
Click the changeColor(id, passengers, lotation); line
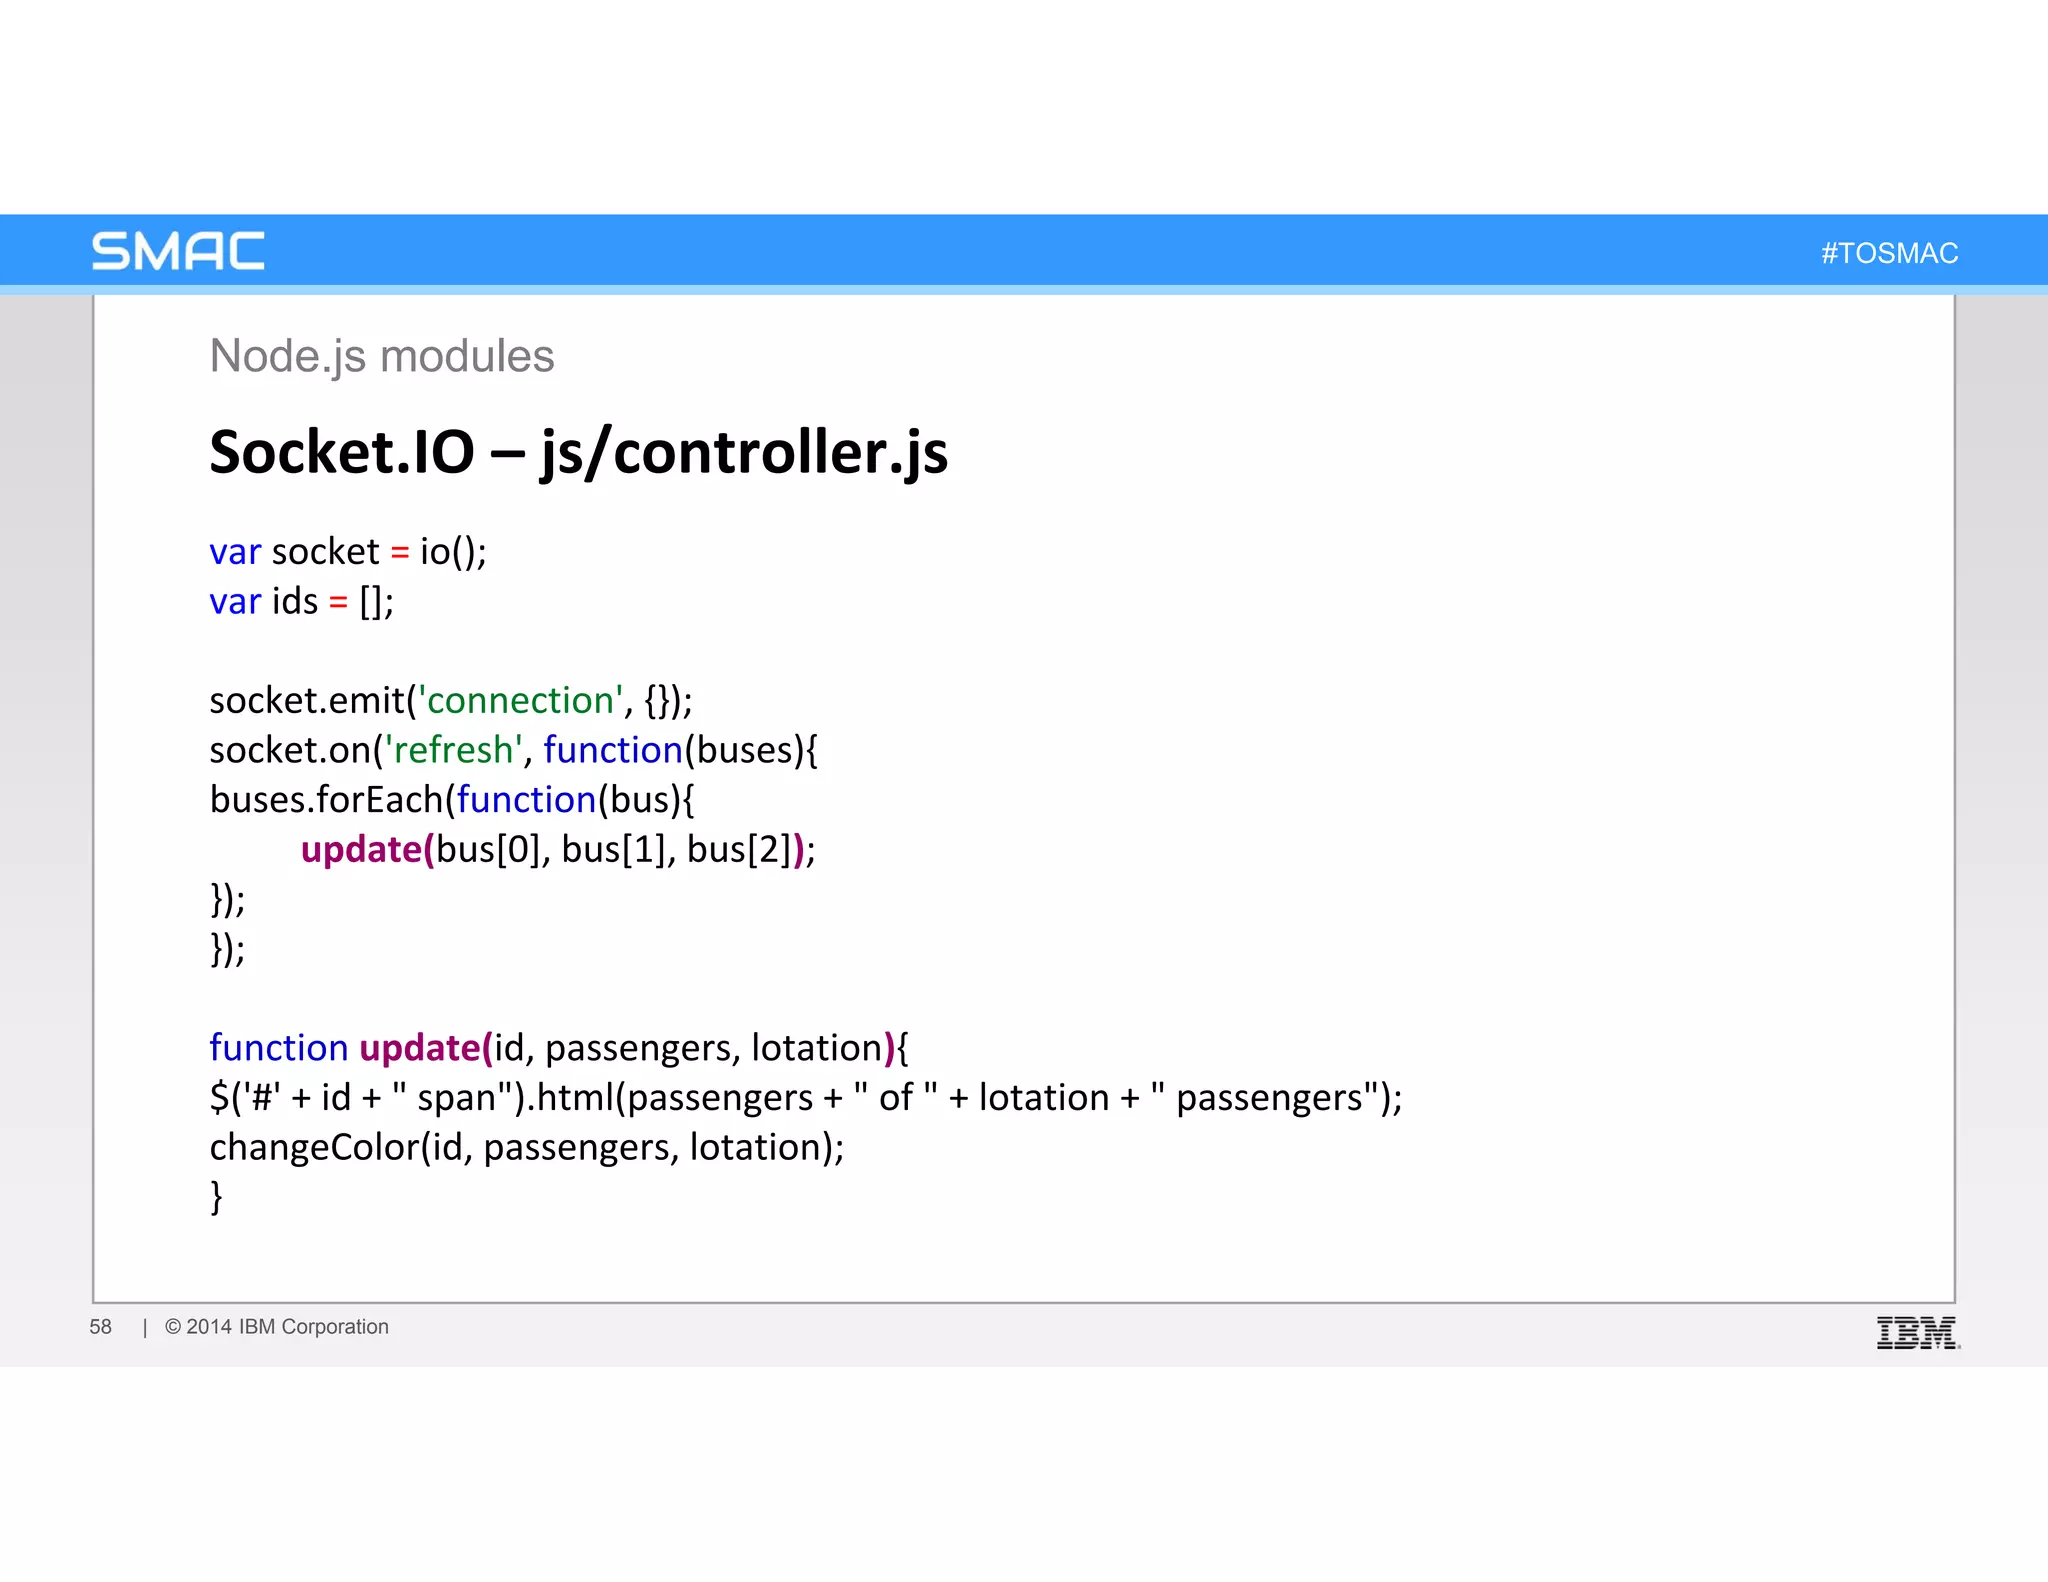527,1148
